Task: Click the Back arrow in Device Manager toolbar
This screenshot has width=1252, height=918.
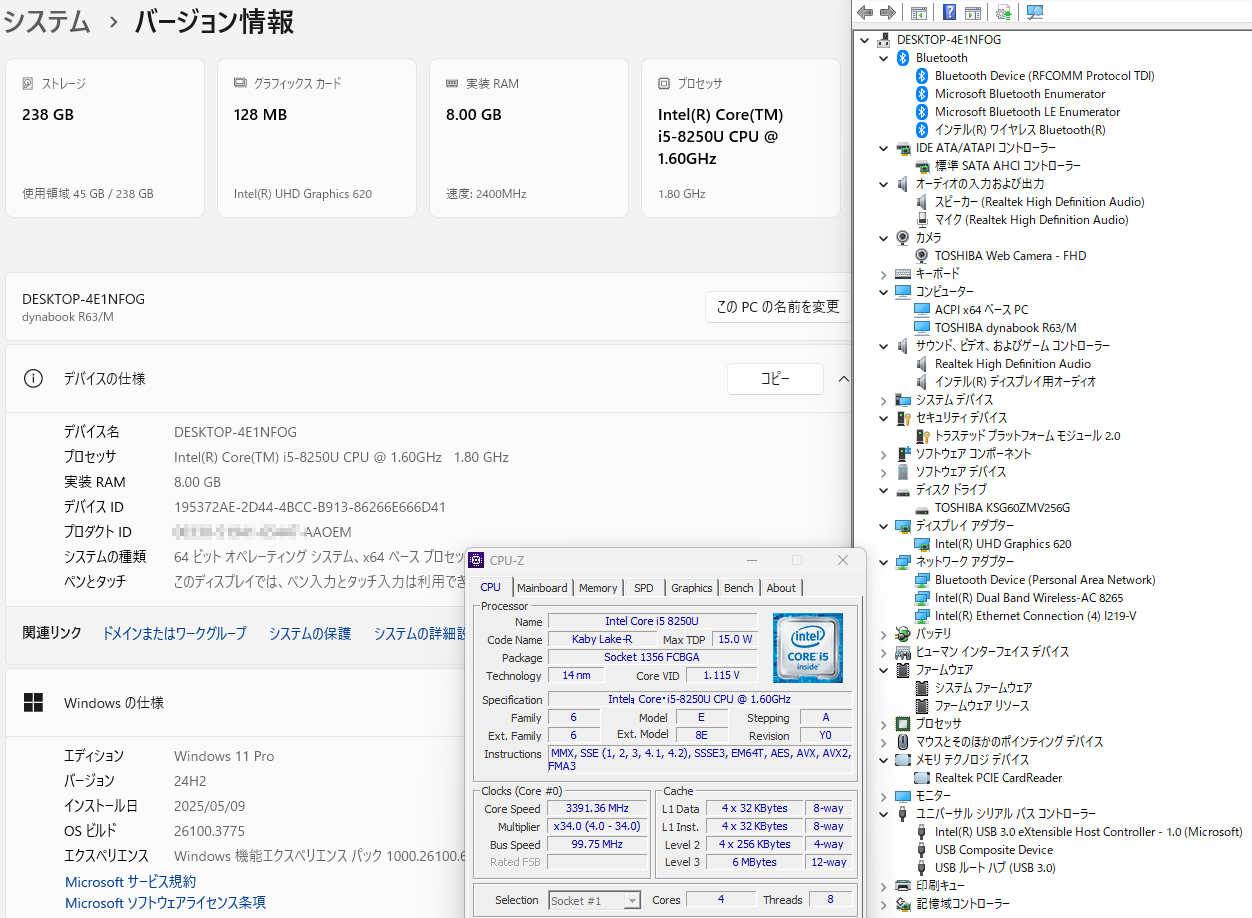Action: [x=865, y=12]
